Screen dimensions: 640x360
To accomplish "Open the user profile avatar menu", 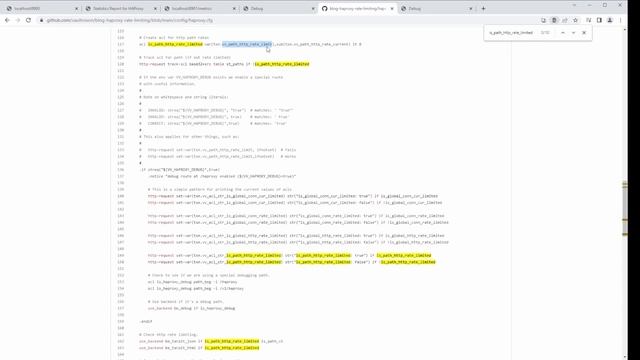I will pos(610,20).
